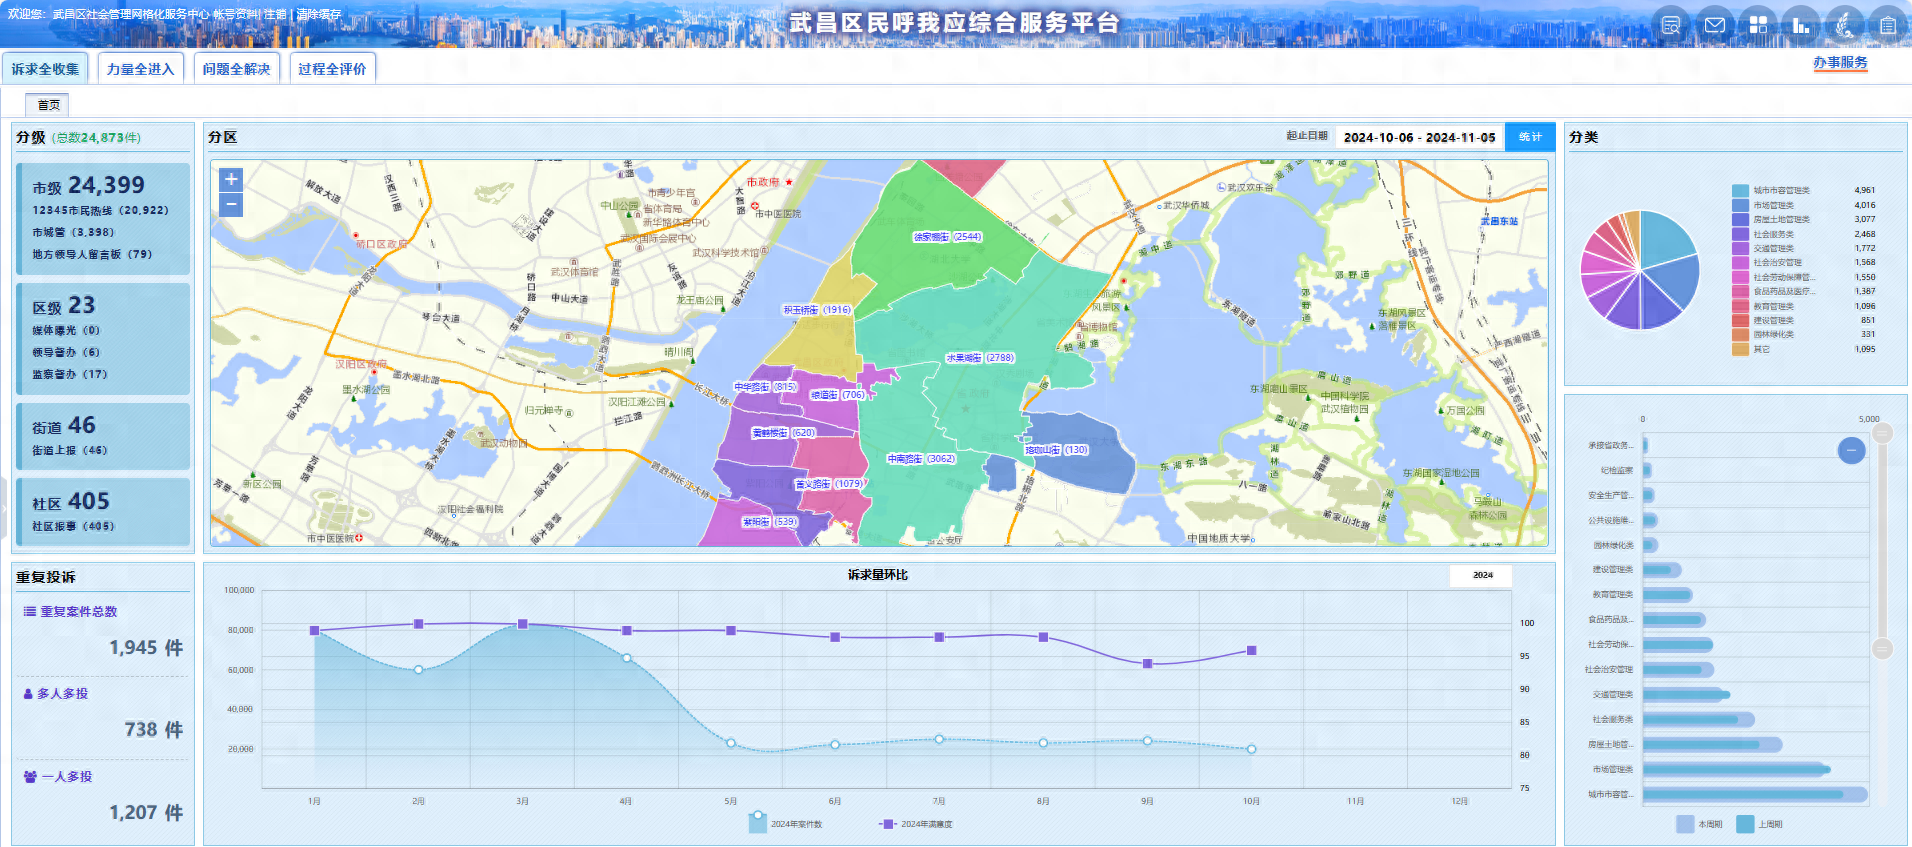Click the blue minus circle on bar chart
Image resolution: width=1912 pixels, height=847 pixels.
[1851, 450]
